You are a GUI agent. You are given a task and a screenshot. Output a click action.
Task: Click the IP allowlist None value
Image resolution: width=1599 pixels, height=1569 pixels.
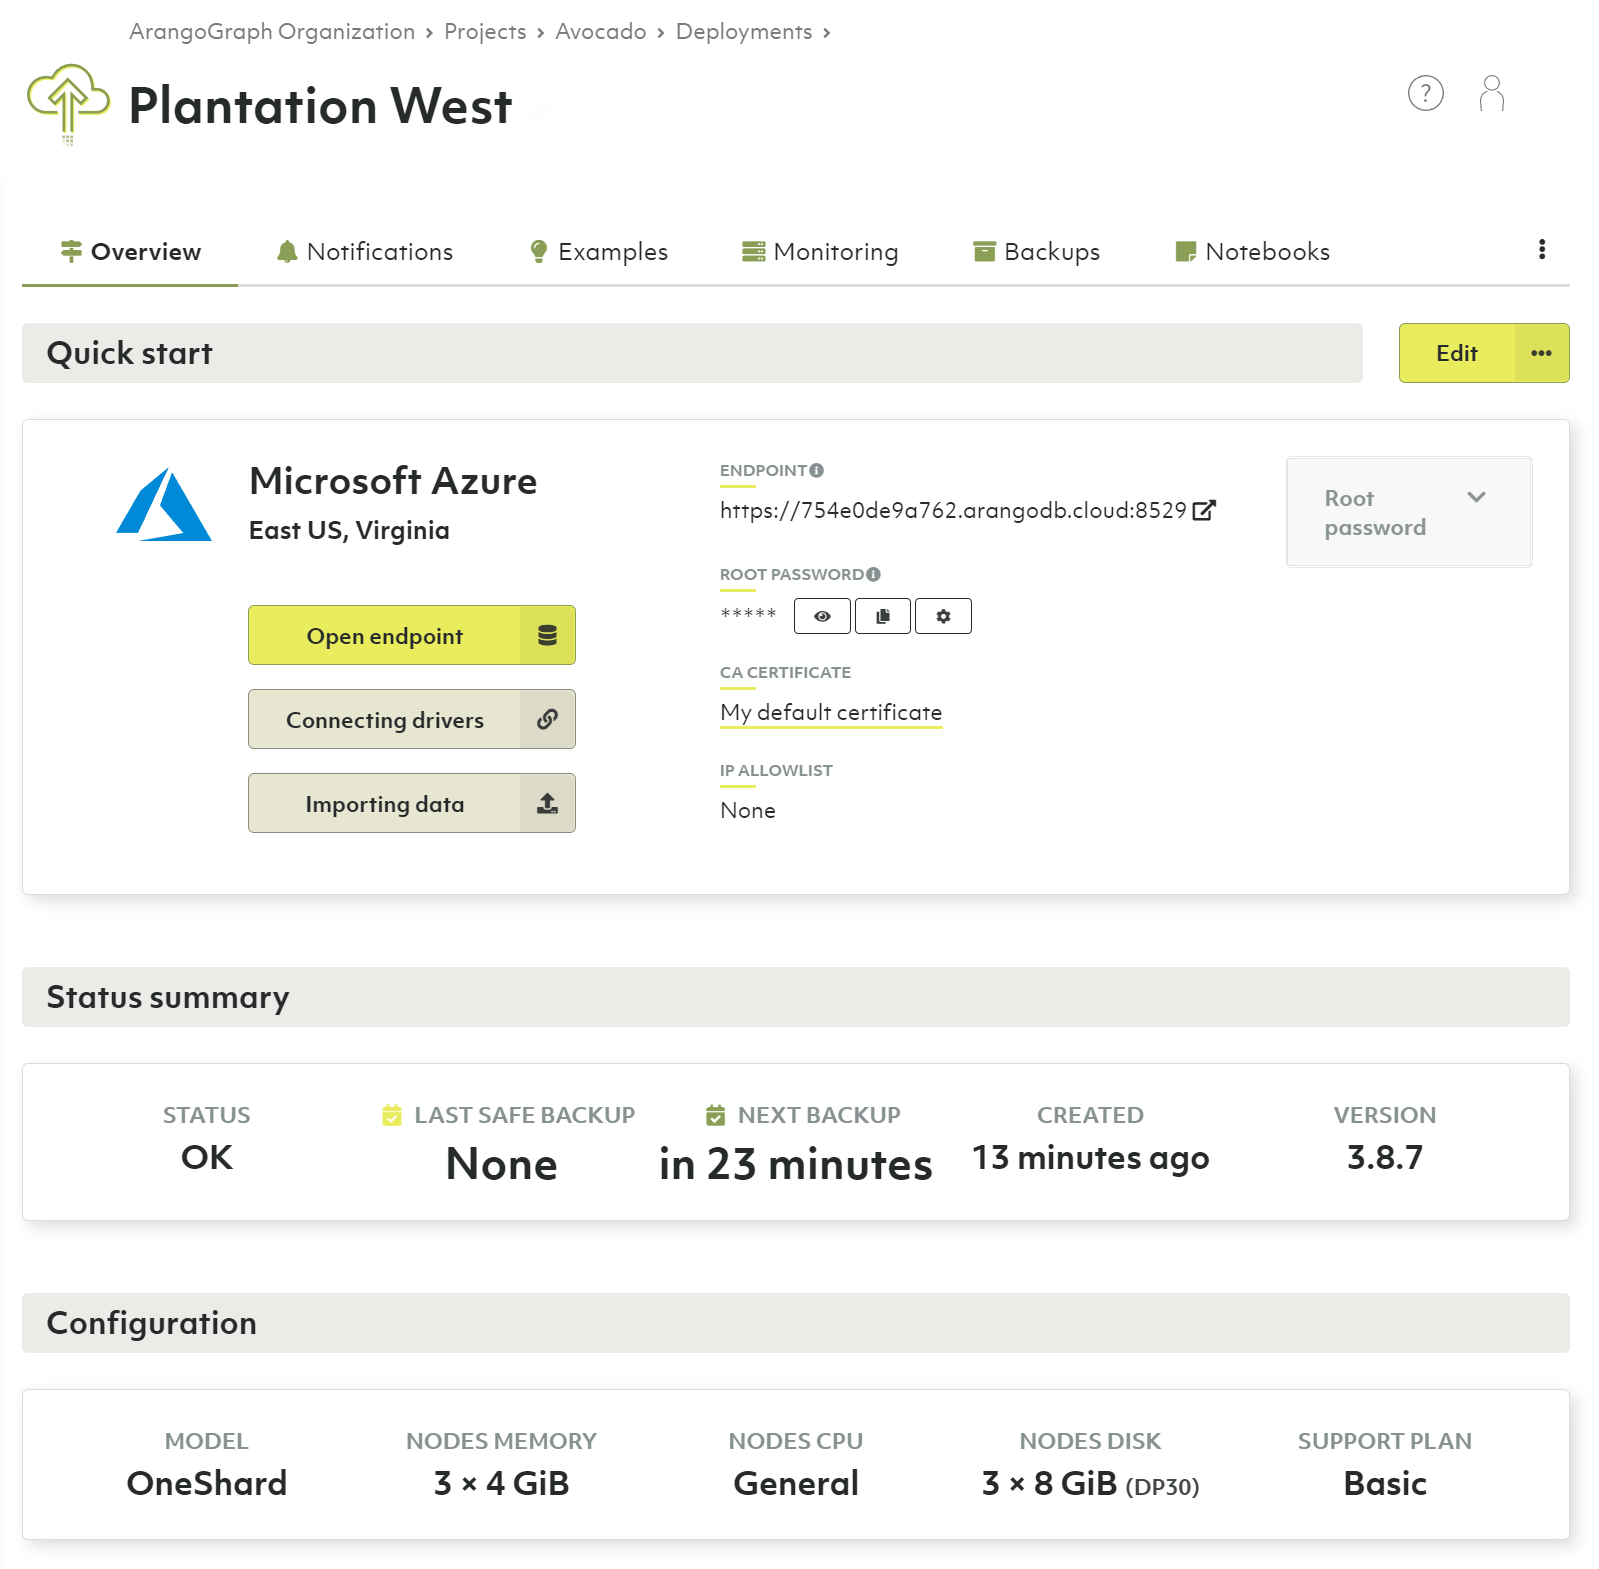pos(748,810)
